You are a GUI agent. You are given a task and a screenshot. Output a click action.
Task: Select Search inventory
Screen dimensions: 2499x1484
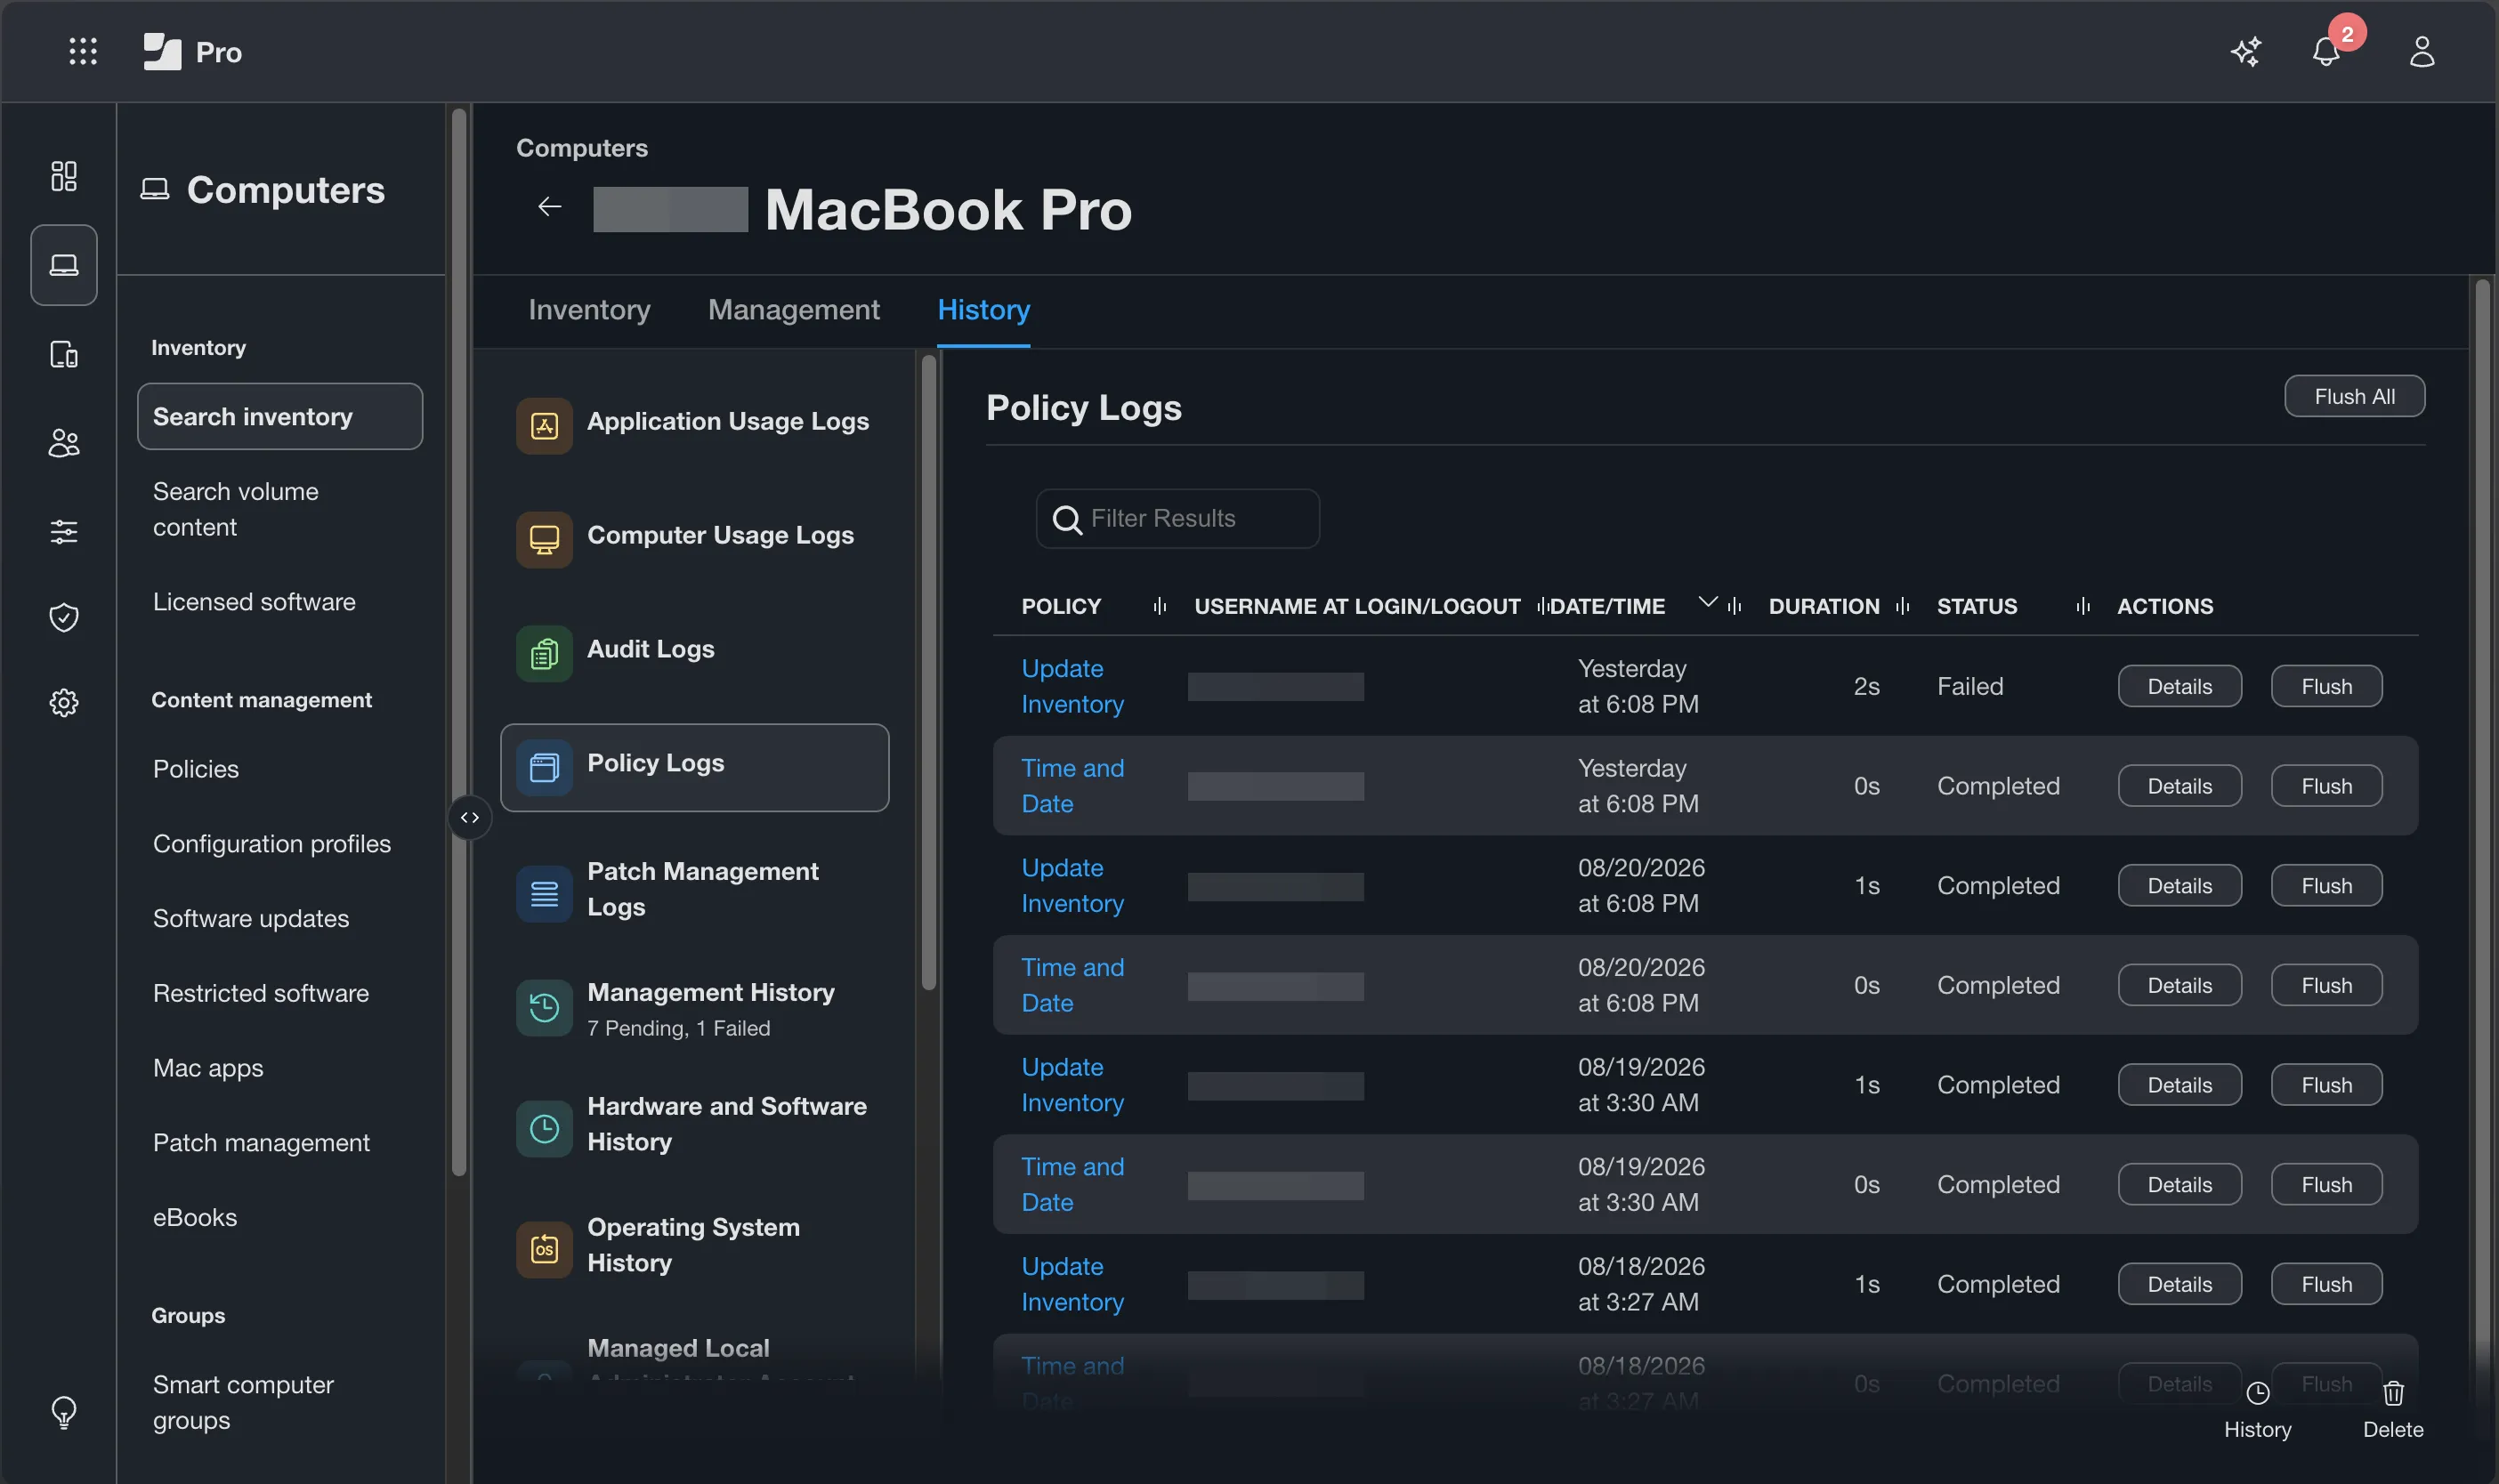pyautogui.click(x=280, y=417)
